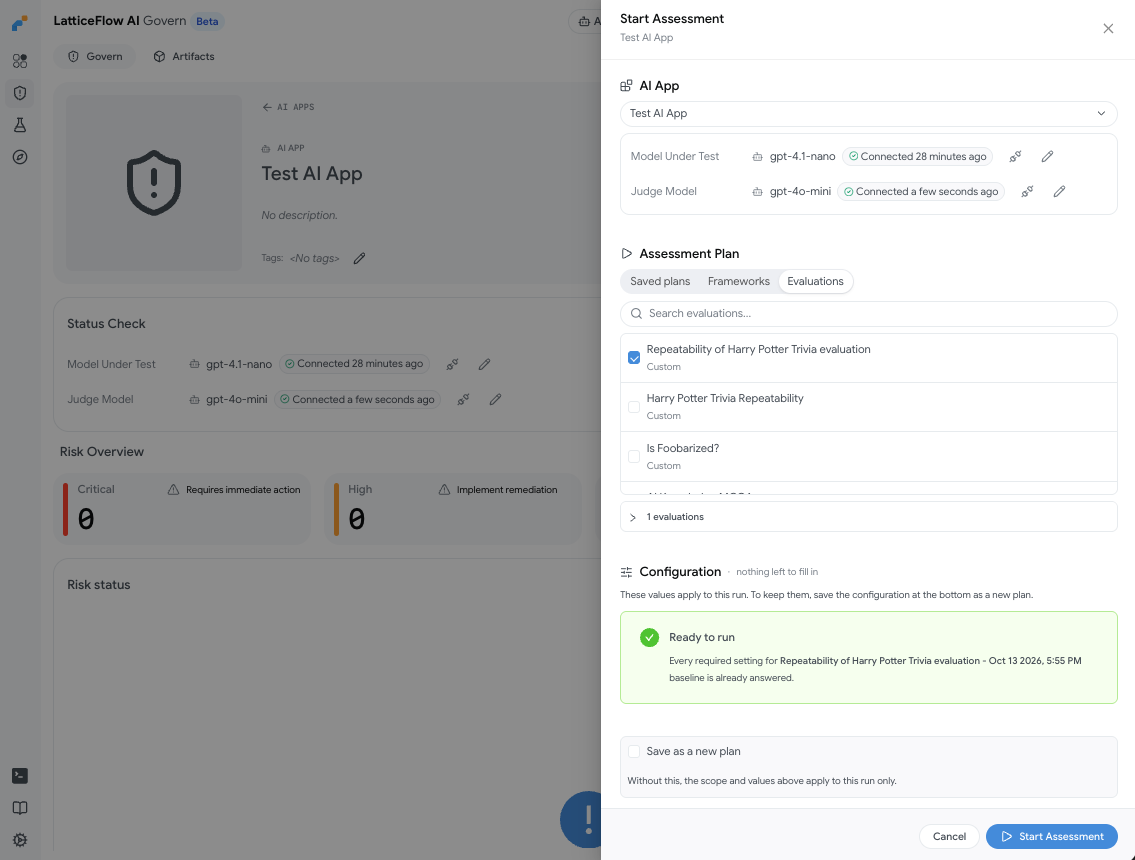Uncheck Repeatability of Harry Potter Trivia evaluation
Screen dimensions: 1135x860
pyautogui.click(x=634, y=358)
